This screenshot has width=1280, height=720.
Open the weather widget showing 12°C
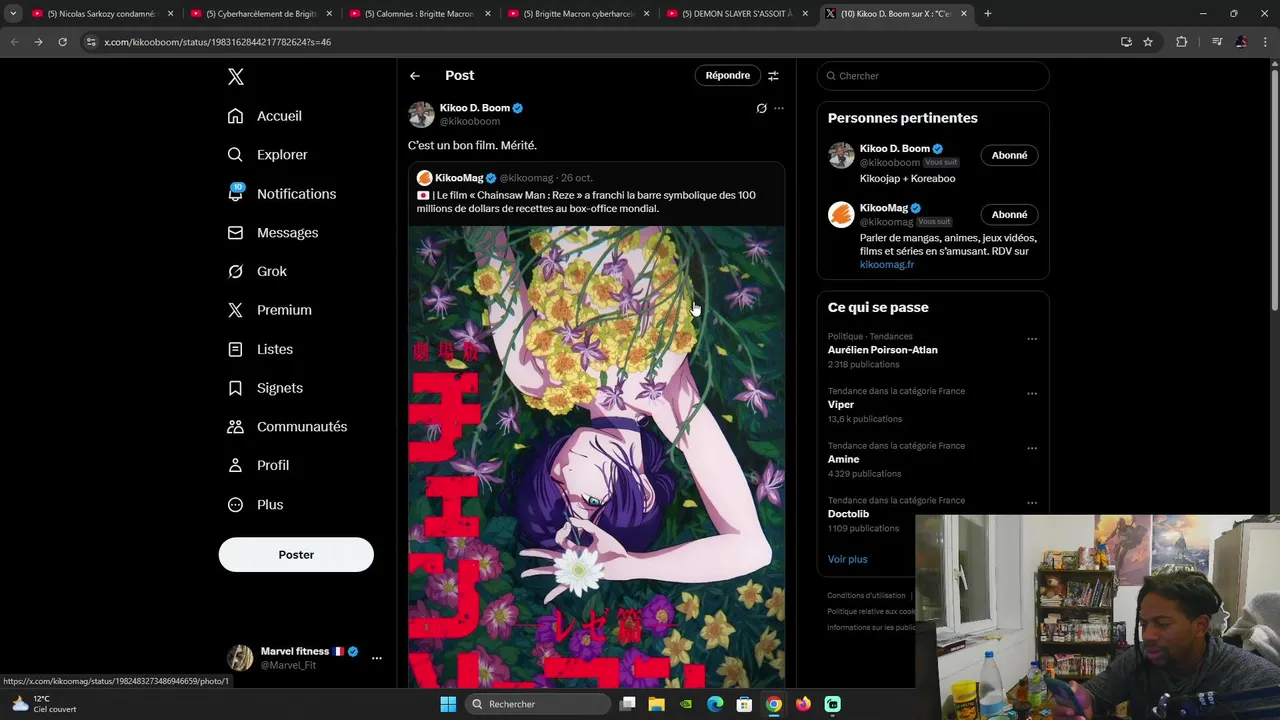[x=42, y=704]
